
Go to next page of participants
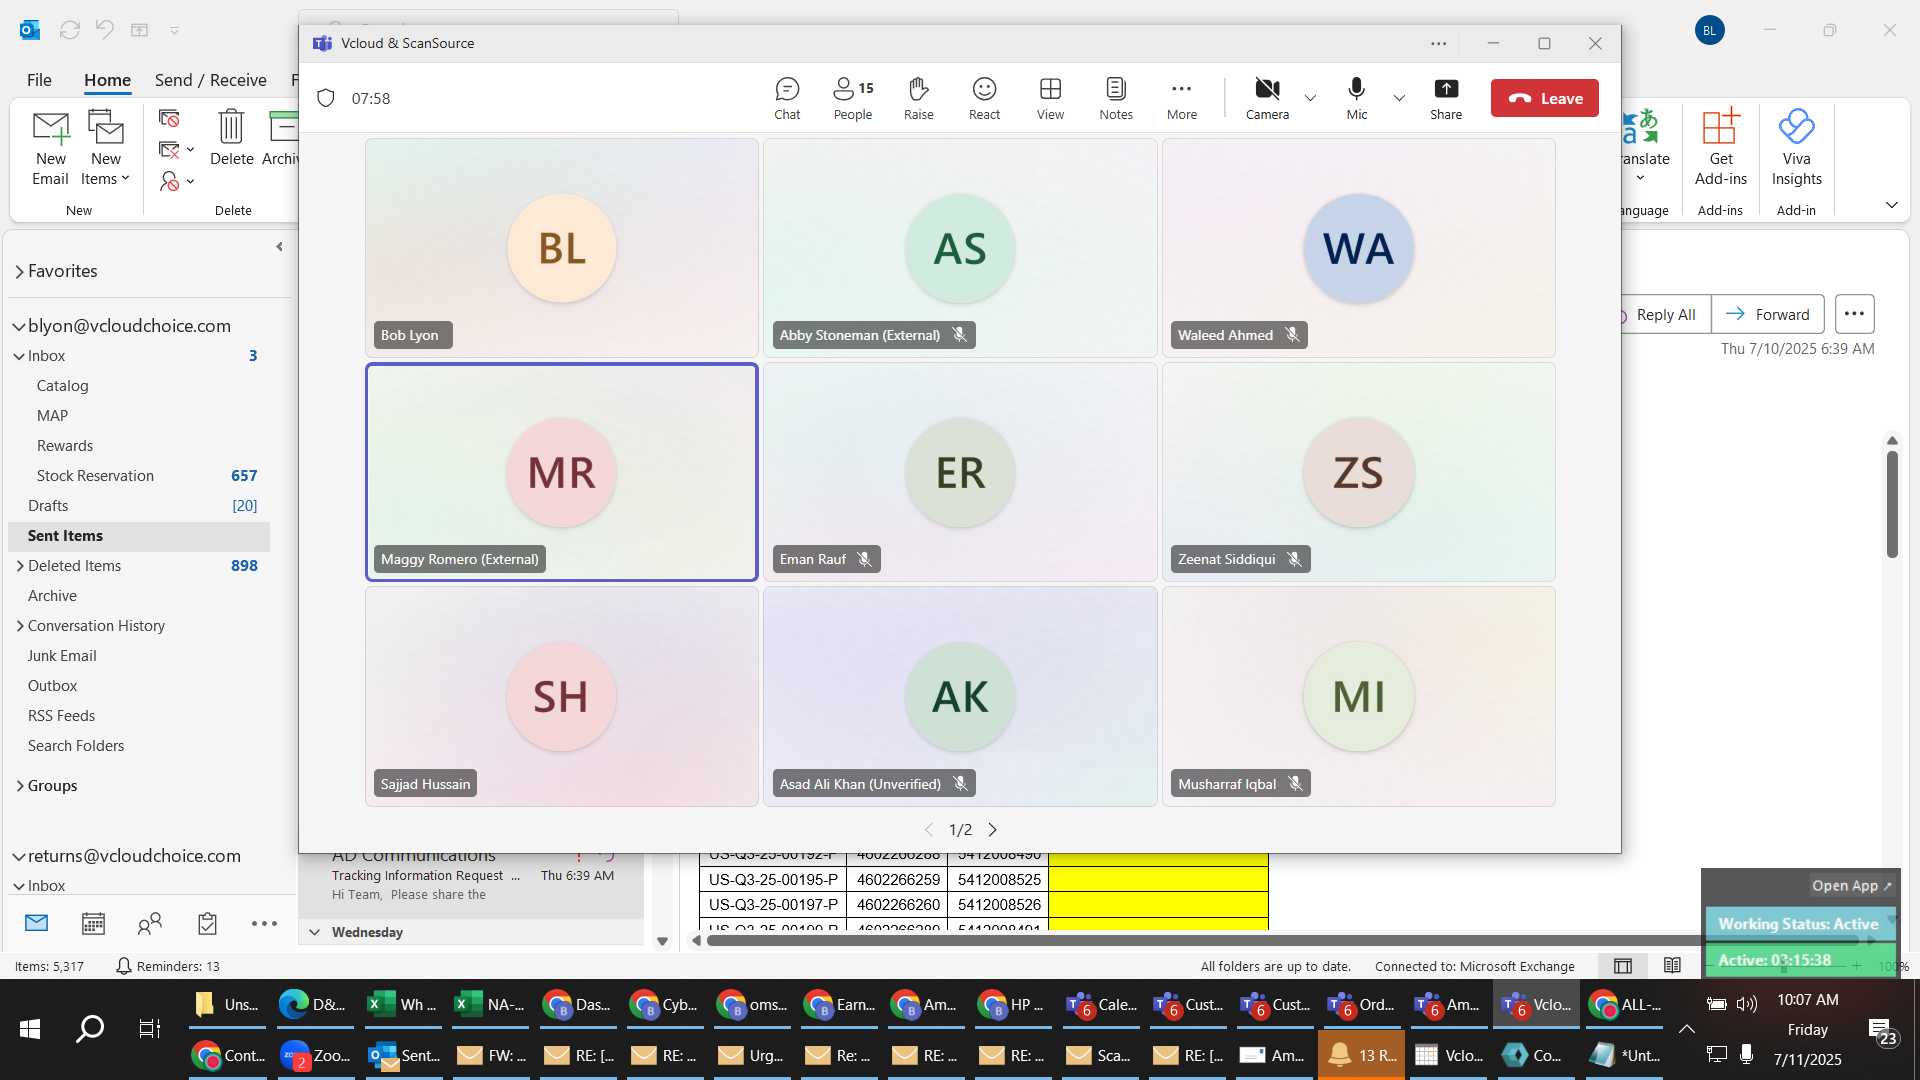[x=992, y=830]
